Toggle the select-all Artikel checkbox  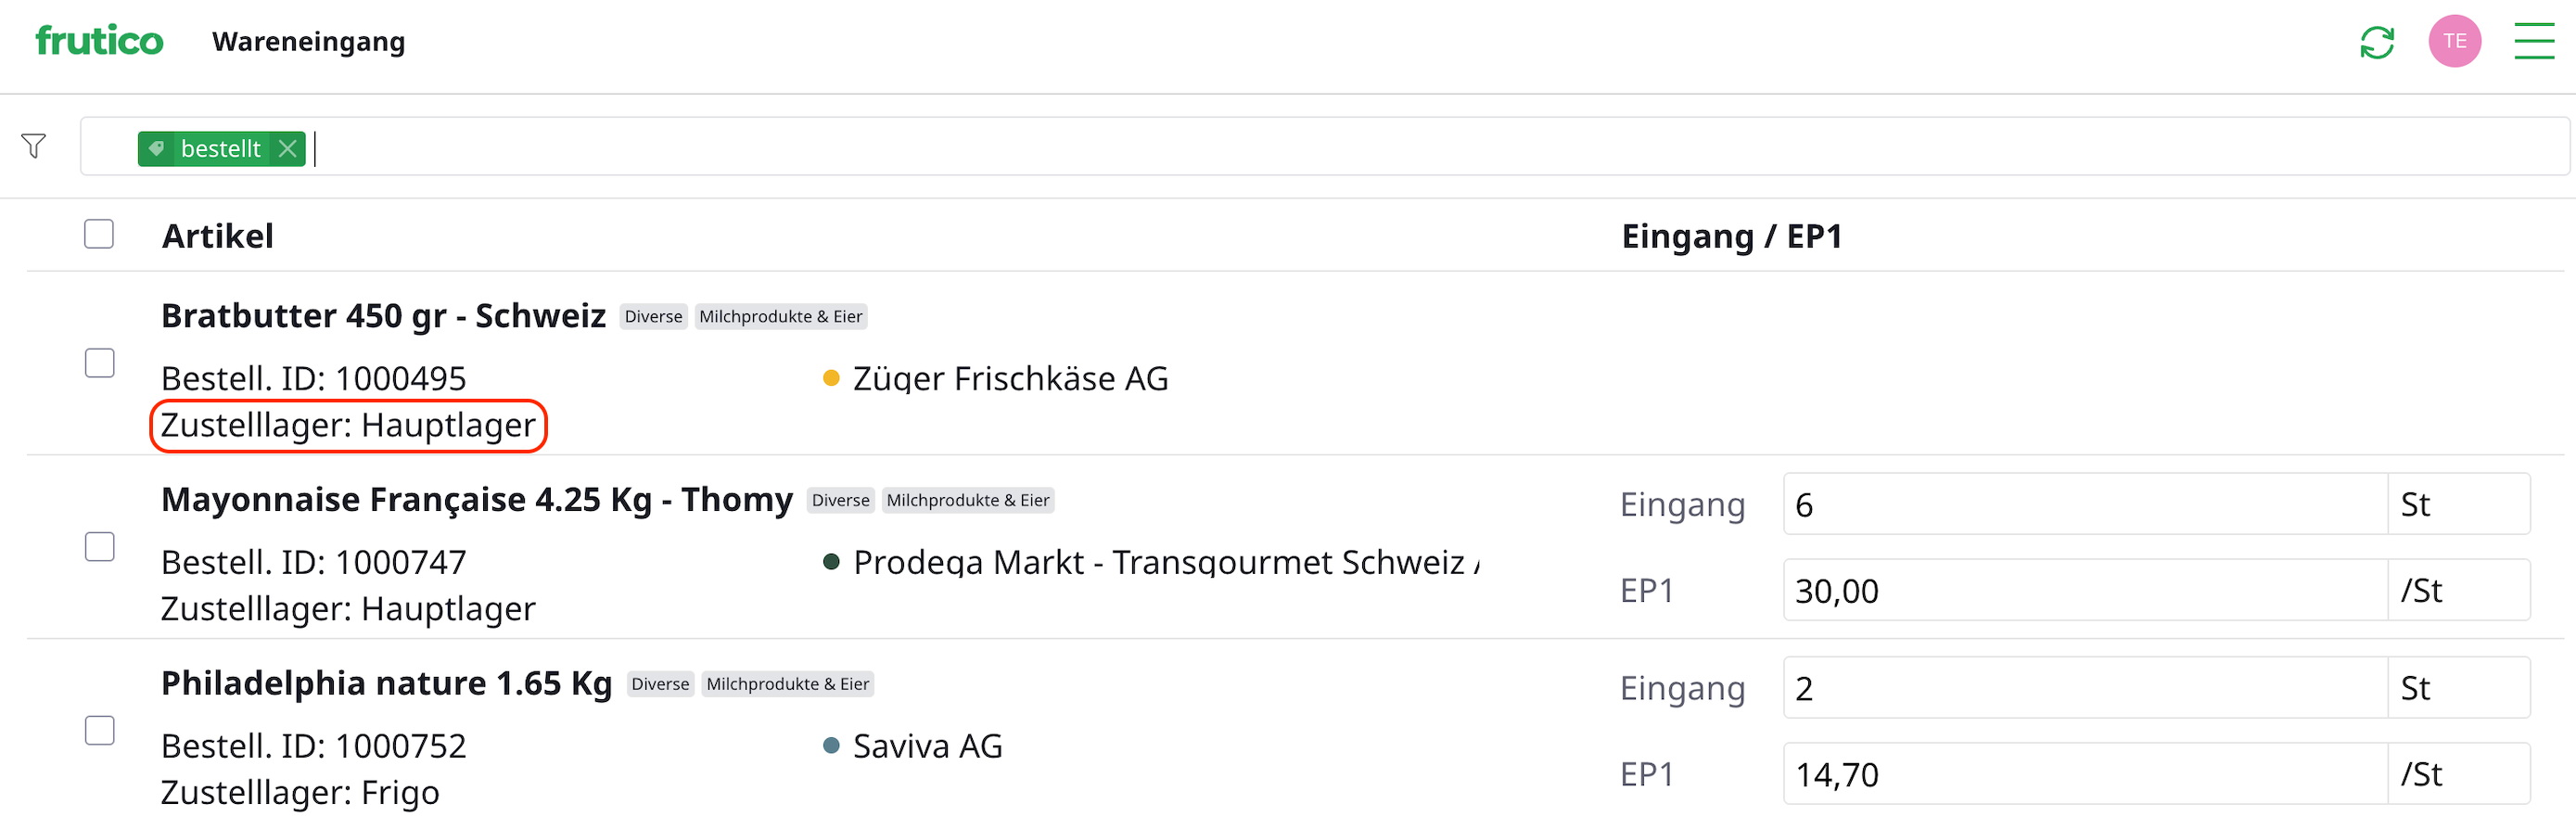point(99,234)
